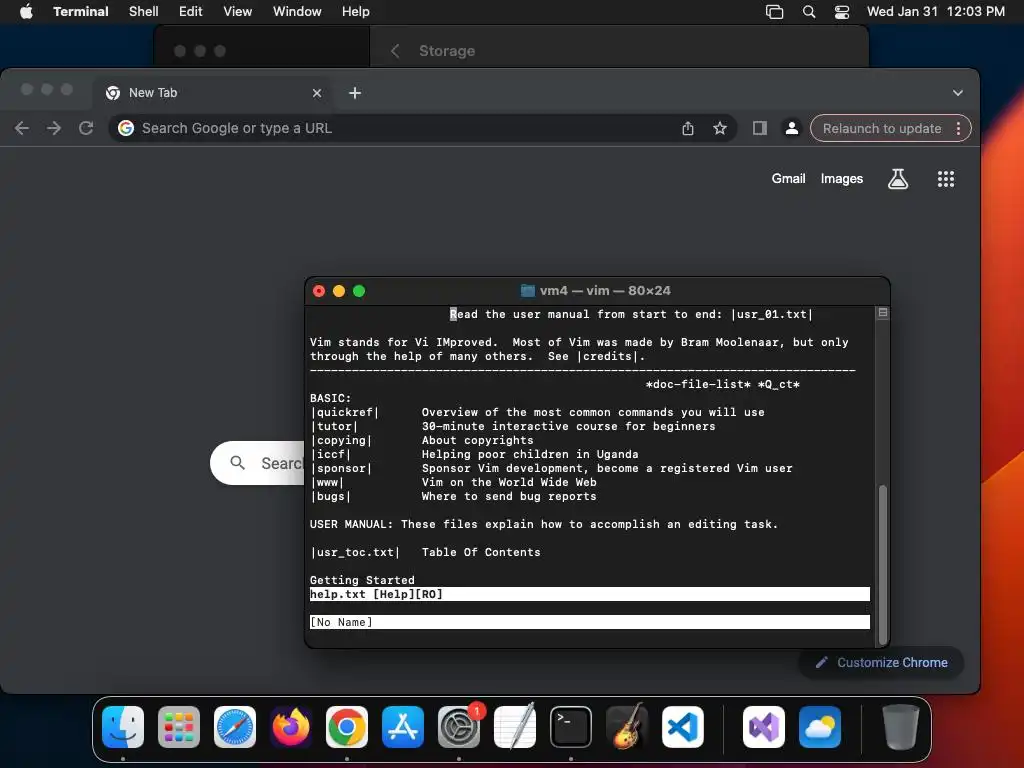
Task: Open the Apple menu
Action: [26, 12]
